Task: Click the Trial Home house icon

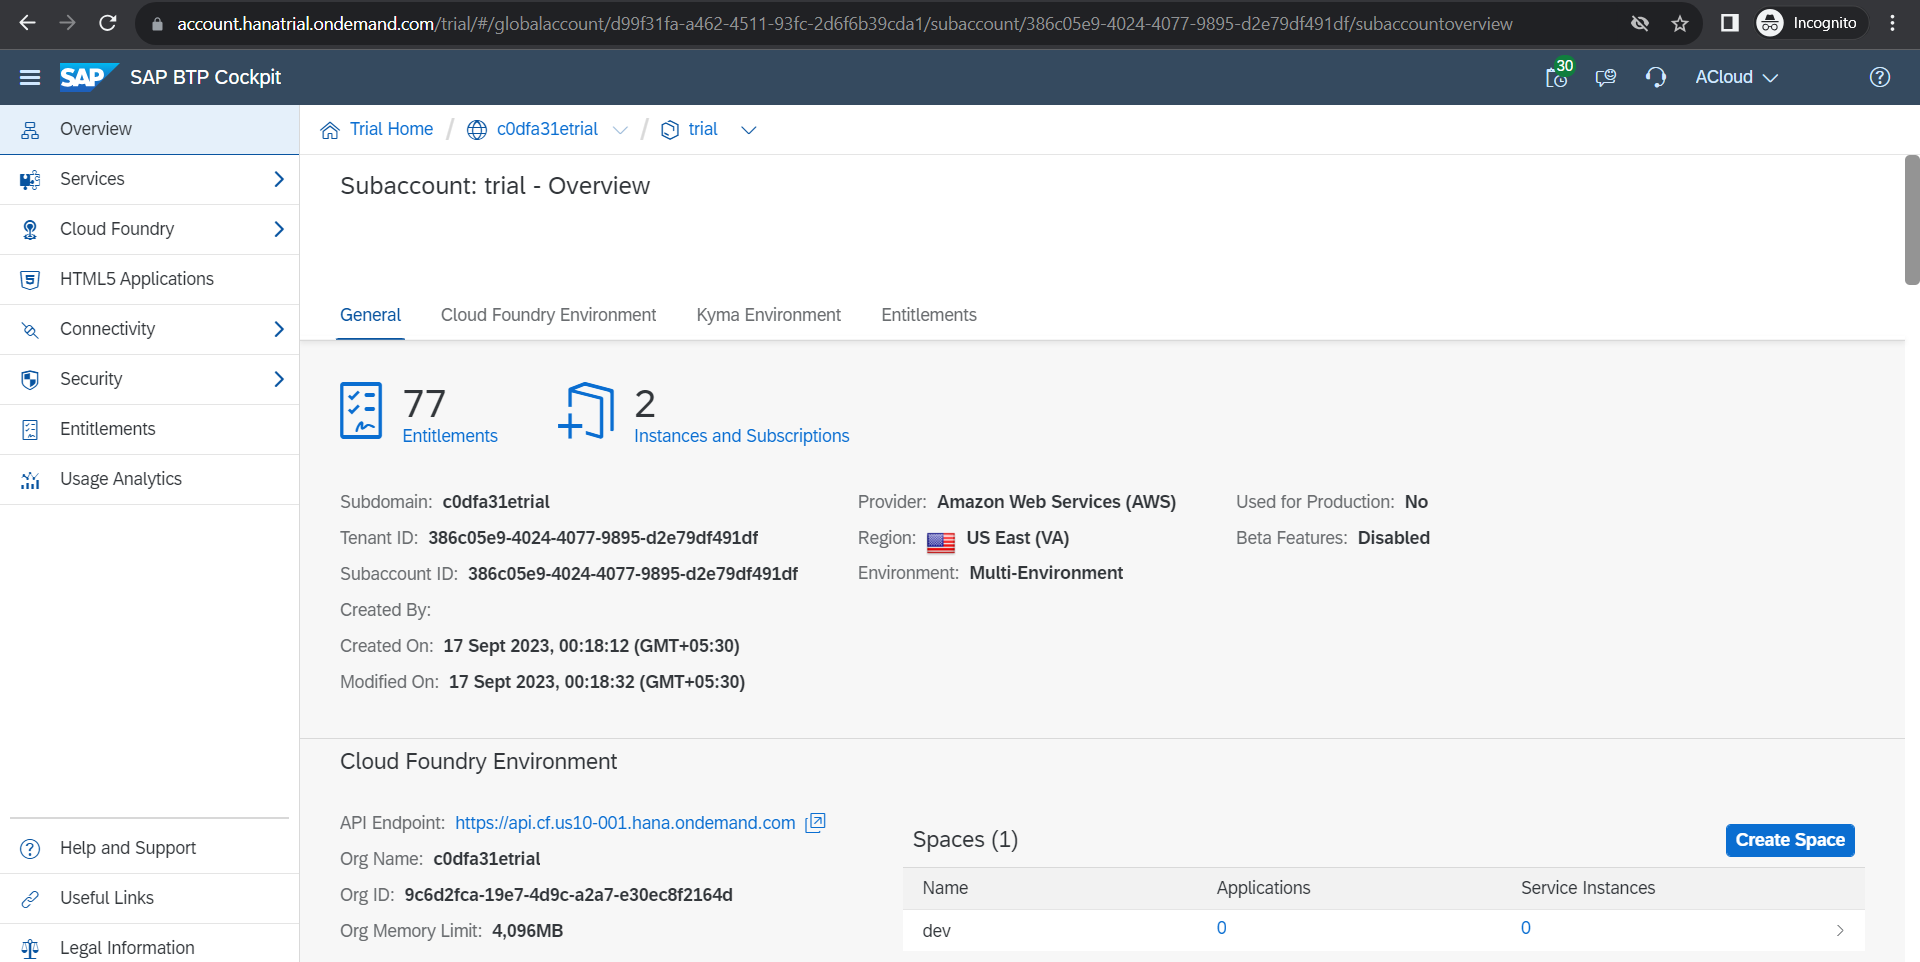Action: 330,130
